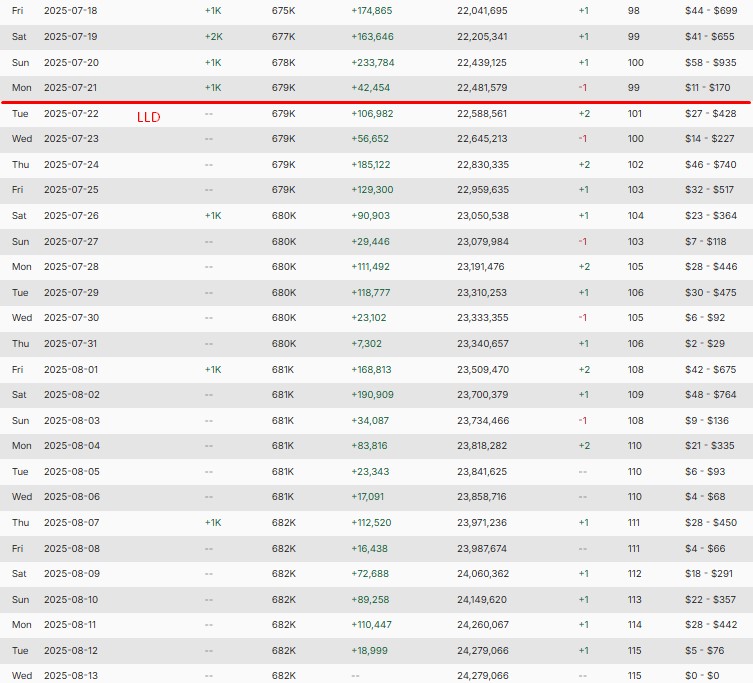Select earnings cell $58 - $935
753x683 pixels.
711,62
